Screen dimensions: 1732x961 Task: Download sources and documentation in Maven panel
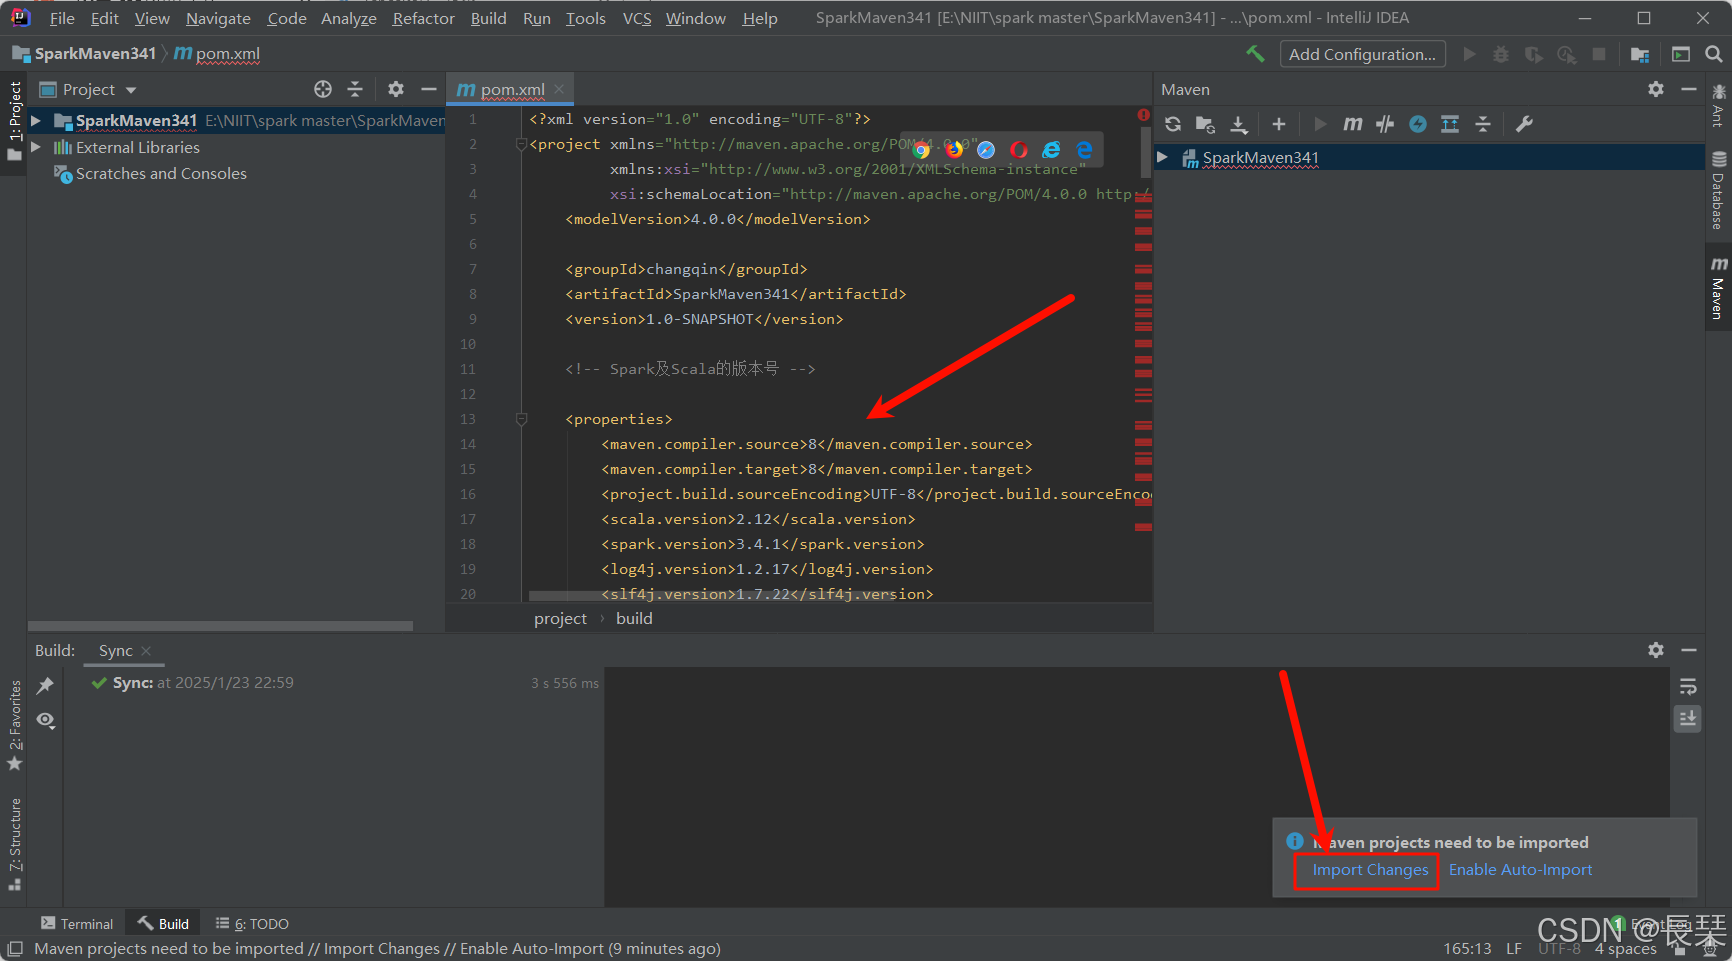click(x=1239, y=124)
